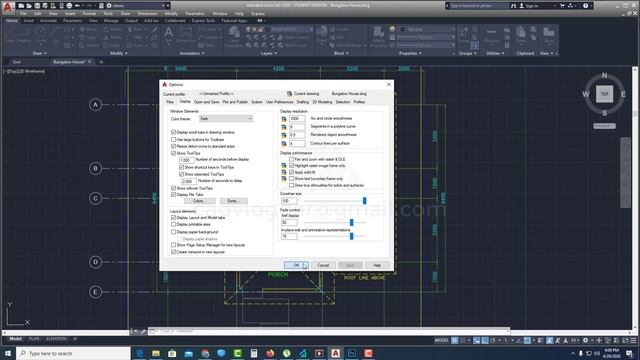Click the Match Properties icon
Screen dimensions: 640x360
[379, 36]
